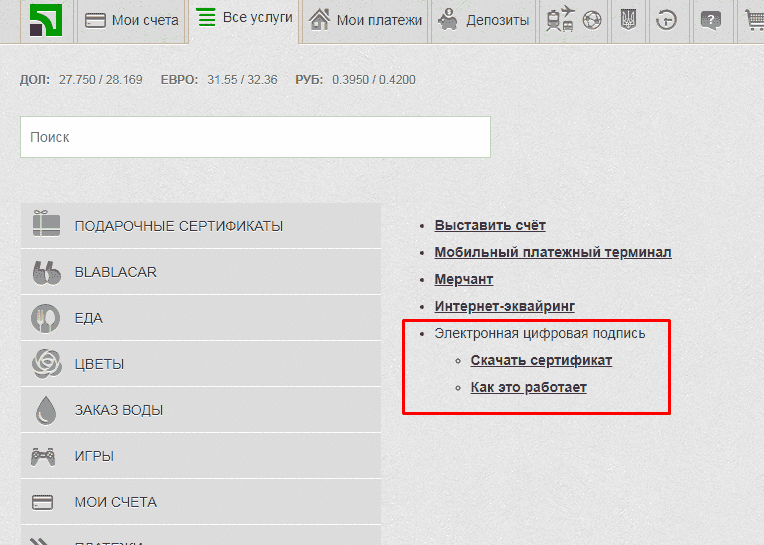764x545 pixels.
Task: Open the help question mark icon
Action: [710, 20]
